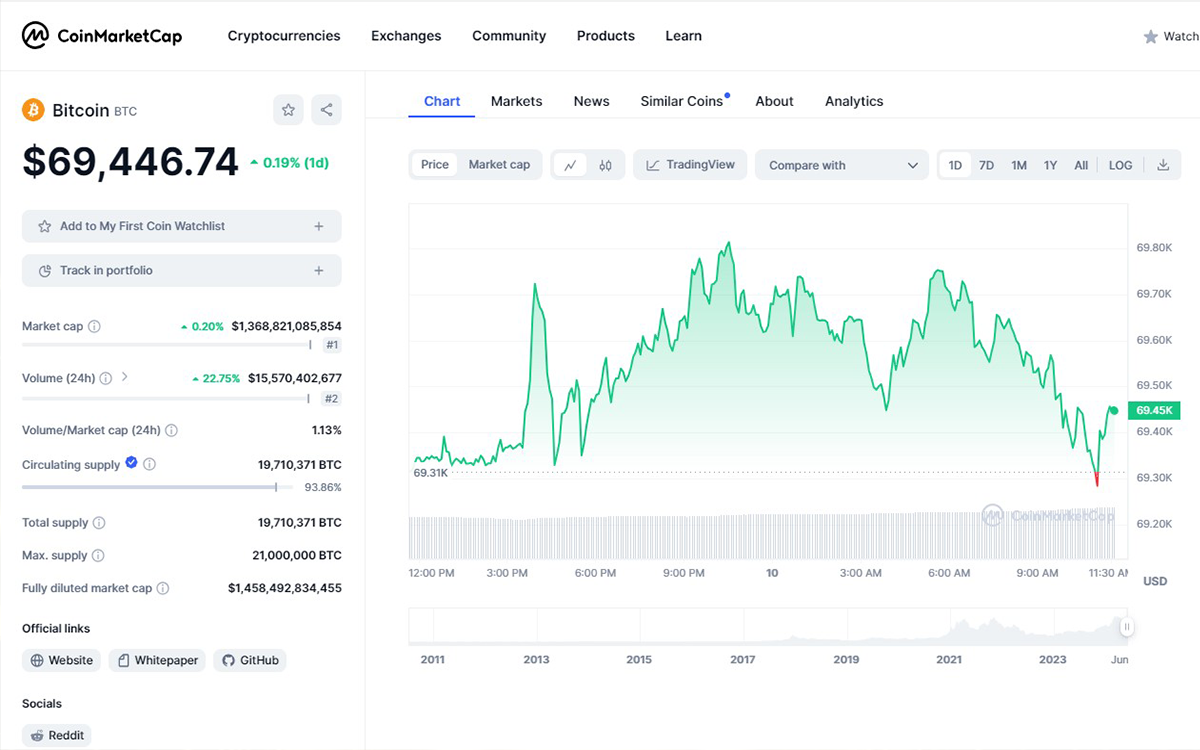Click the info icon beside Market cap
This screenshot has height=750, width=1200.
point(94,326)
